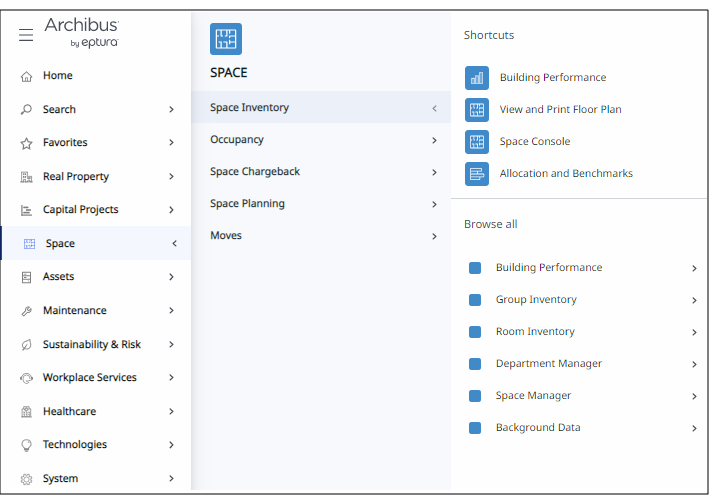Viewport: 718px width, 504px height.
Task: Open View and Print Floor Plan link
Action: point(560,109)
